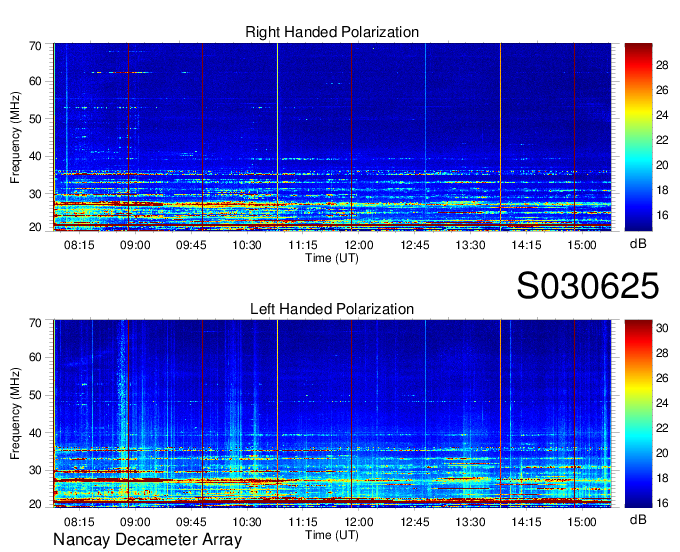Click the '11:15' time tick under Left Handed plot

303,522
